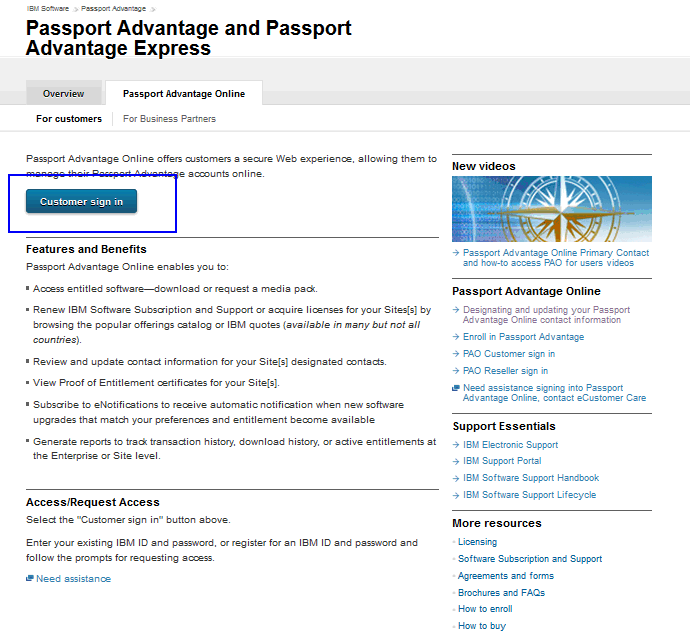The image size is (690, 635).
Task: Open the IBM Software Support Handbook link
Action: coord(531,478)
